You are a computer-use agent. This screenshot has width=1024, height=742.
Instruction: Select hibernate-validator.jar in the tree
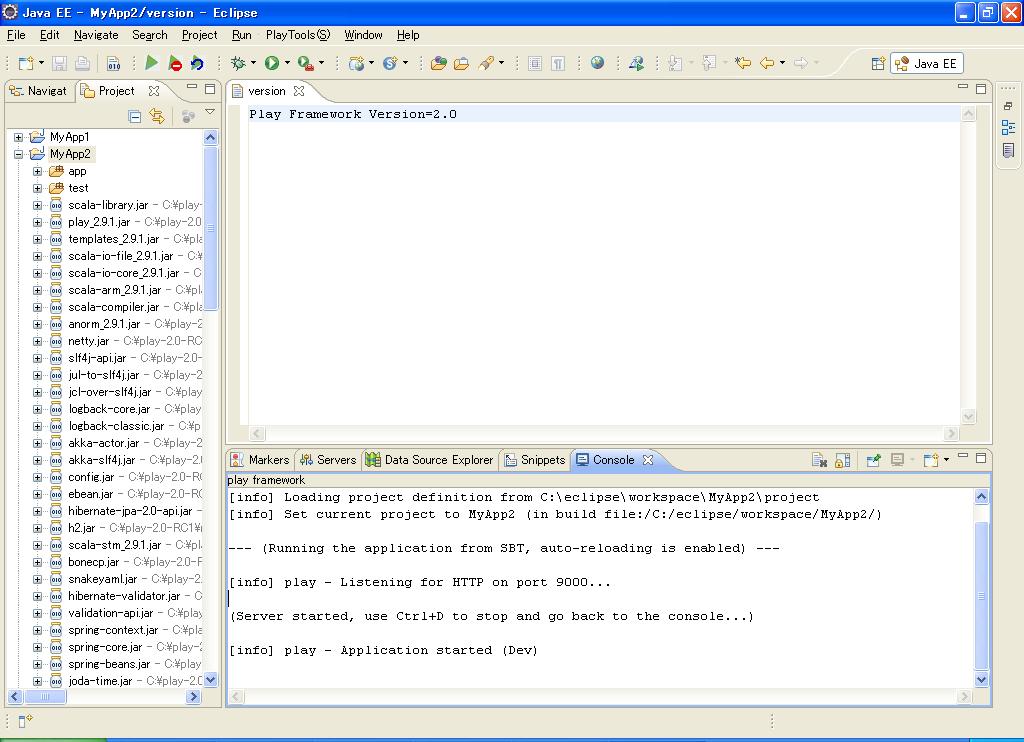click(x=123, y=596)
